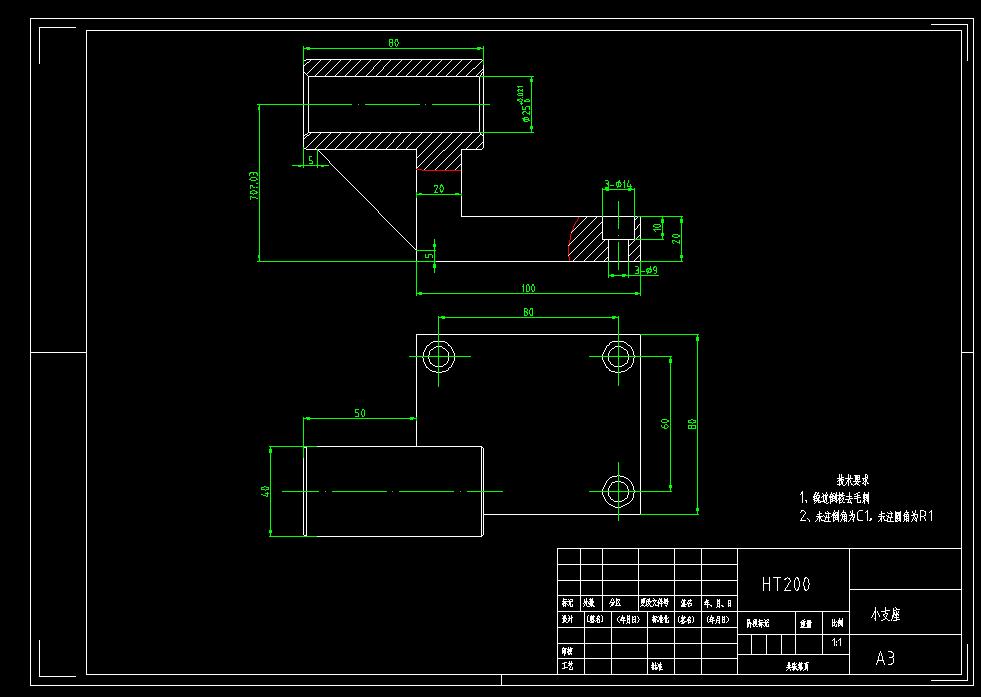Click the 80 dimension above the sleeve
981x697 pixels.
coord(393,43)
